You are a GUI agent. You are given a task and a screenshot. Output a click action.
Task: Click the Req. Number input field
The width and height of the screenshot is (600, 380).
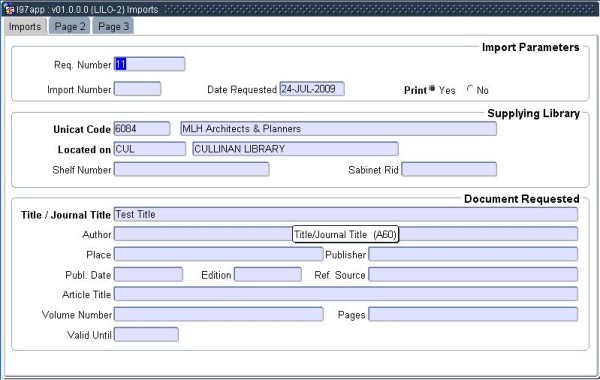[x=150, y=64]
